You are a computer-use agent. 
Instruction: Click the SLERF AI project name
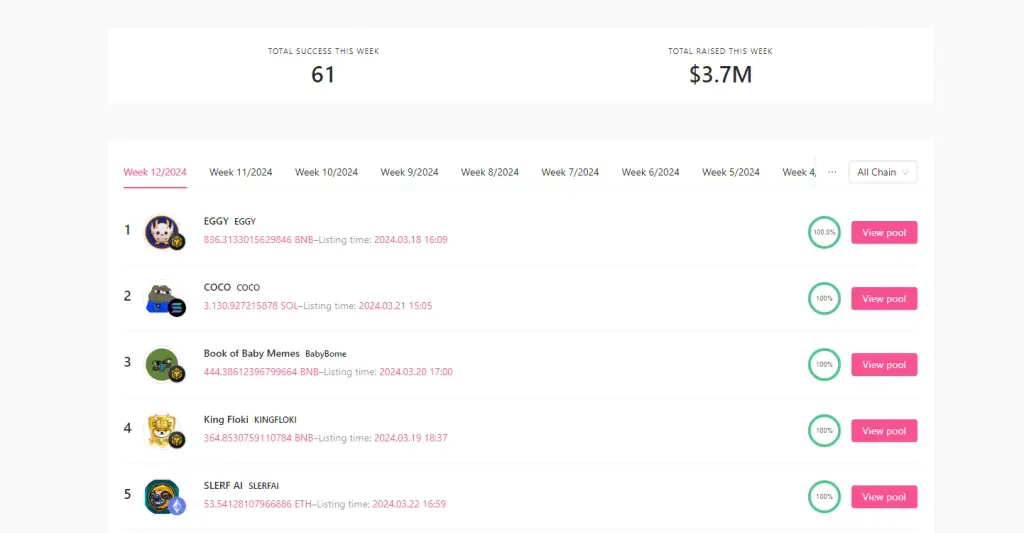223,485
